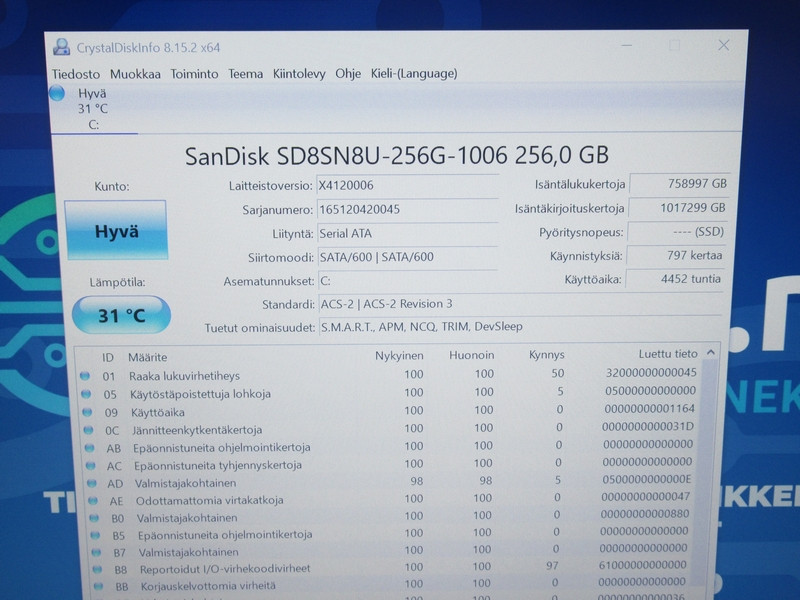
Task: Select row B0 Valmistajakohtainen
Action: click(389, 516)
